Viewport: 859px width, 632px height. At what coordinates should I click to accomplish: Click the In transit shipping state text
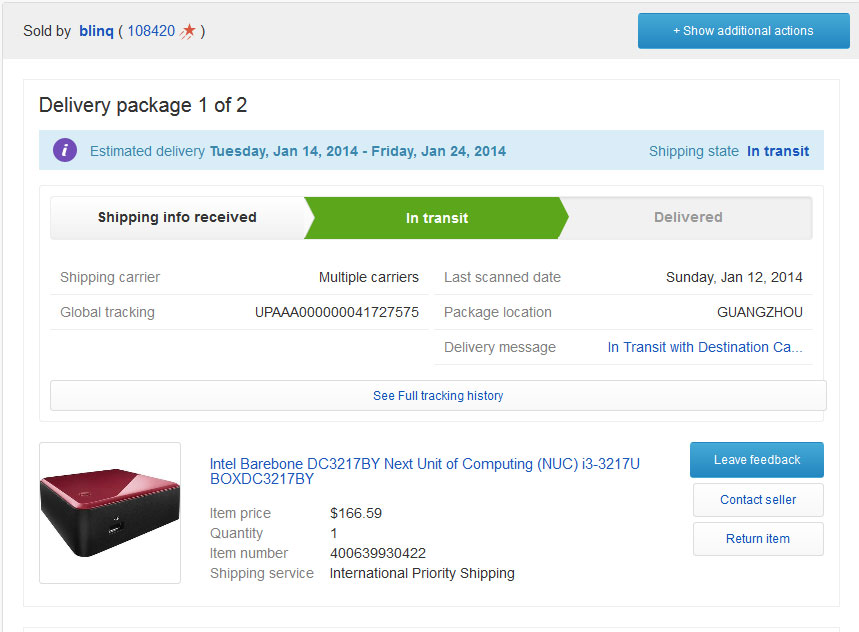point(778,151)
